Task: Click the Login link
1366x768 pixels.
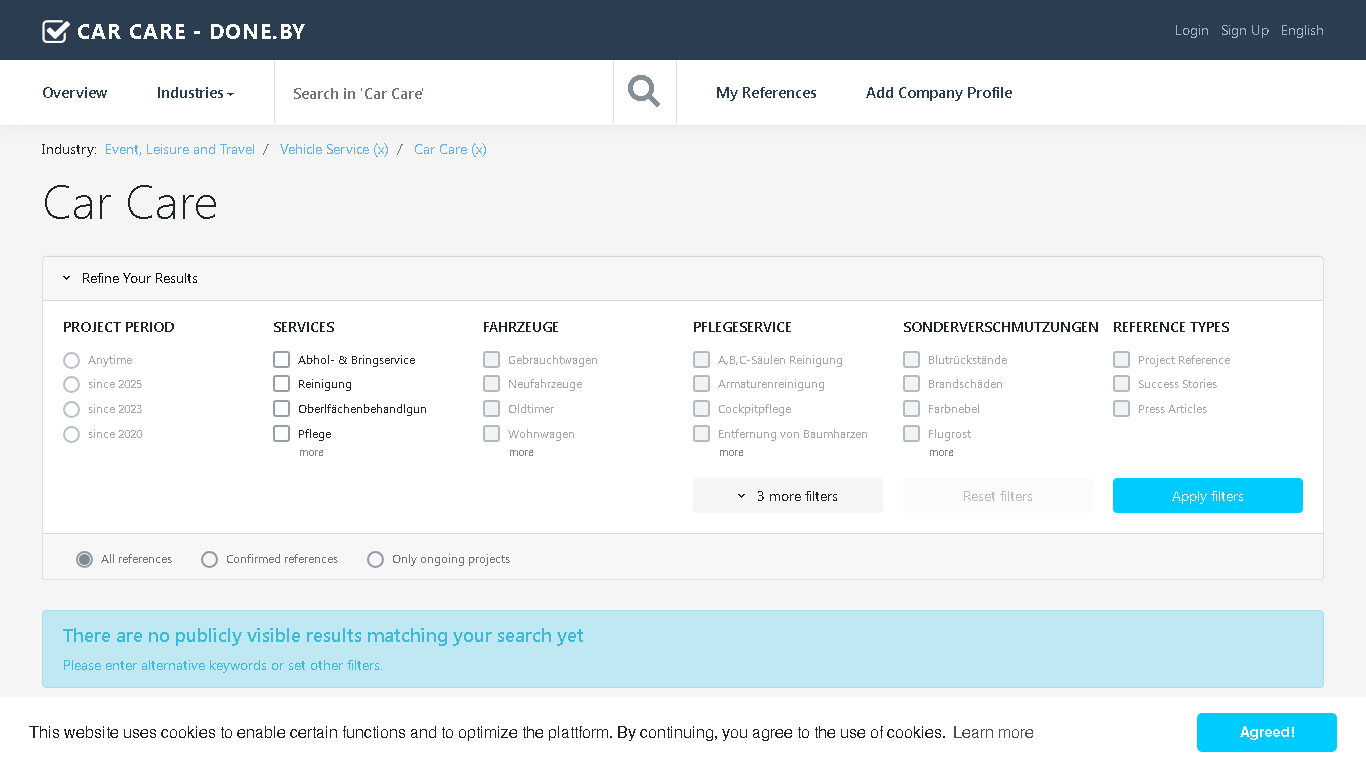Action: click(x=1191, y=30)
